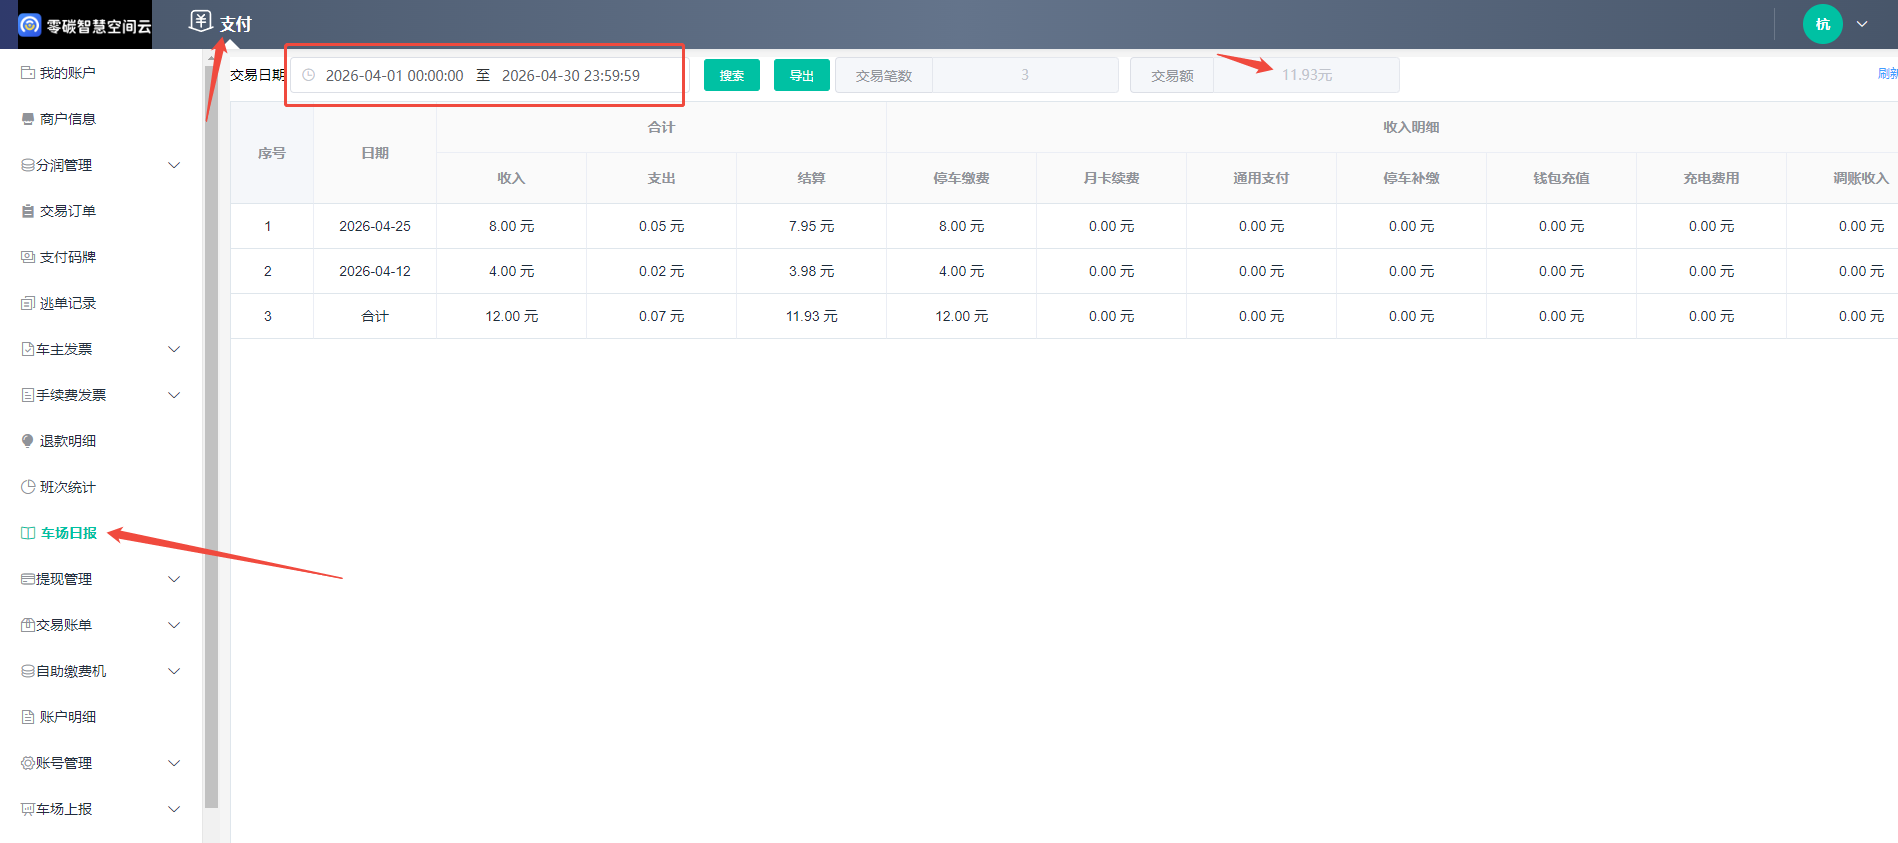Click the date cell 2026-04-12
This screenshot has width=1898, height=843.
pyautogui.click(x=375, y=271)
